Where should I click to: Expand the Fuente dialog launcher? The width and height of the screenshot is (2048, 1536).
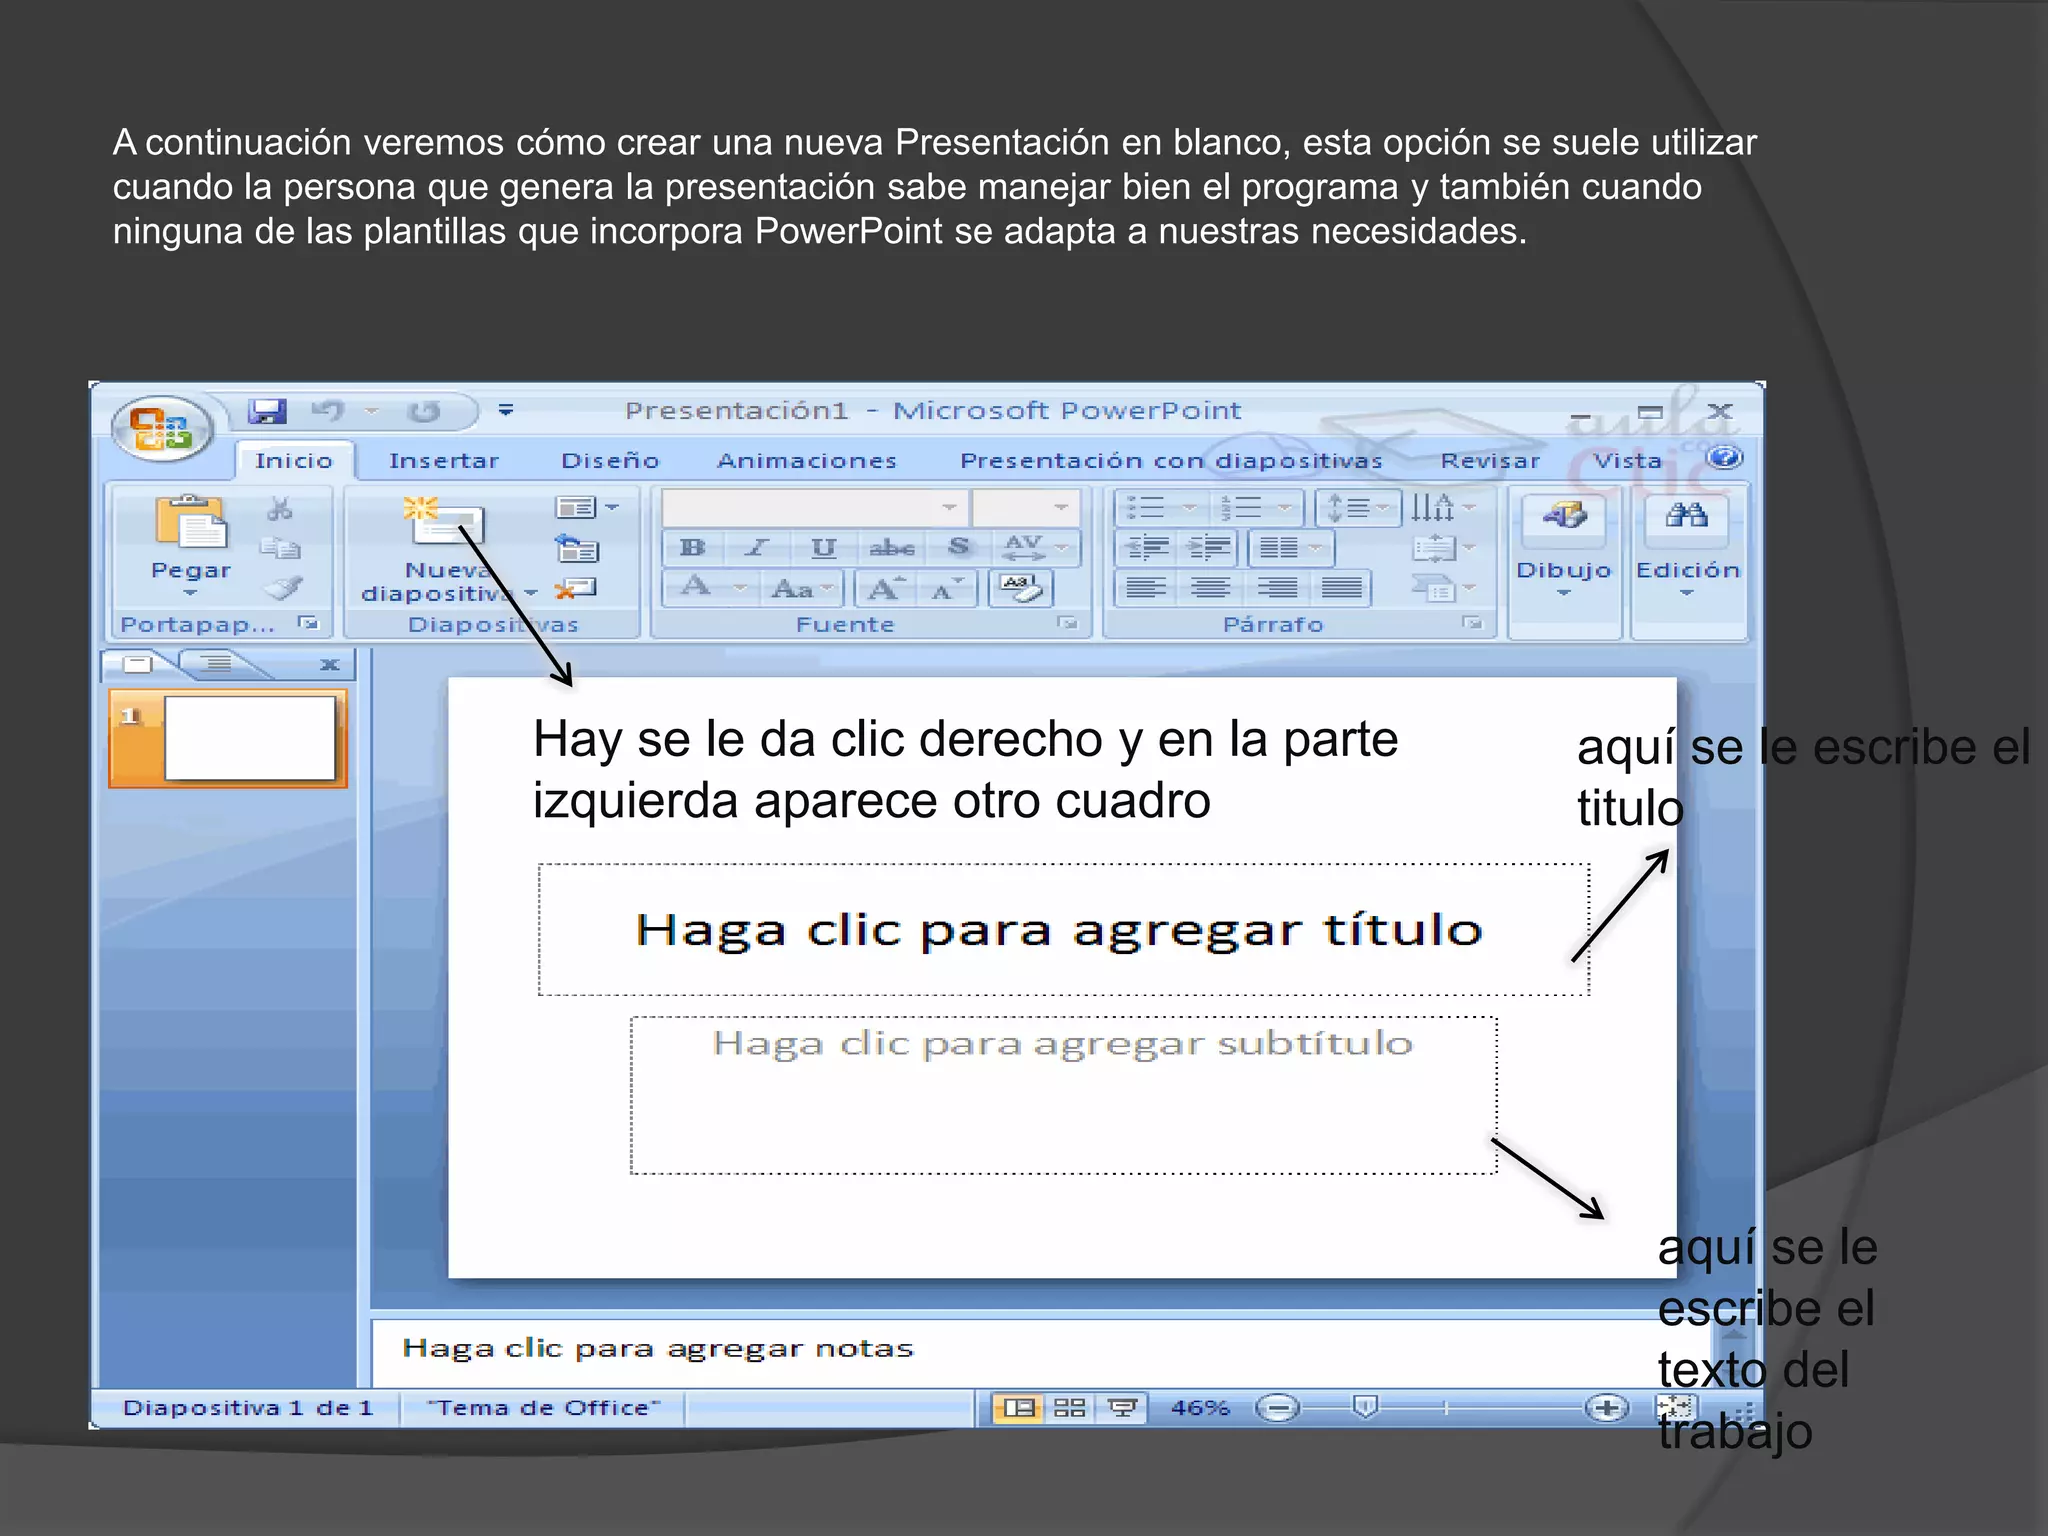tap(1069, 624)
